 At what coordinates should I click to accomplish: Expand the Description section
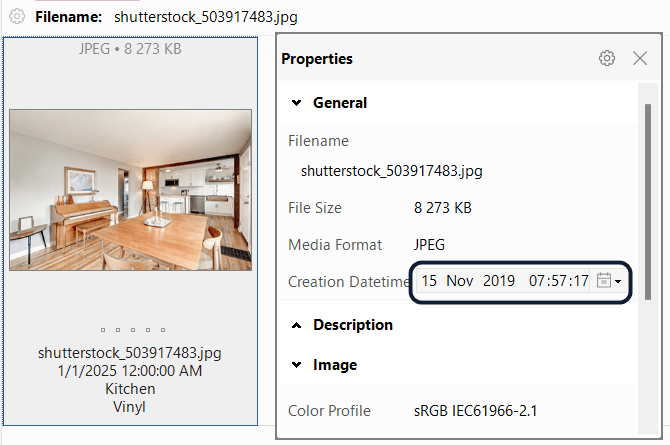click(x=296, y=325)
